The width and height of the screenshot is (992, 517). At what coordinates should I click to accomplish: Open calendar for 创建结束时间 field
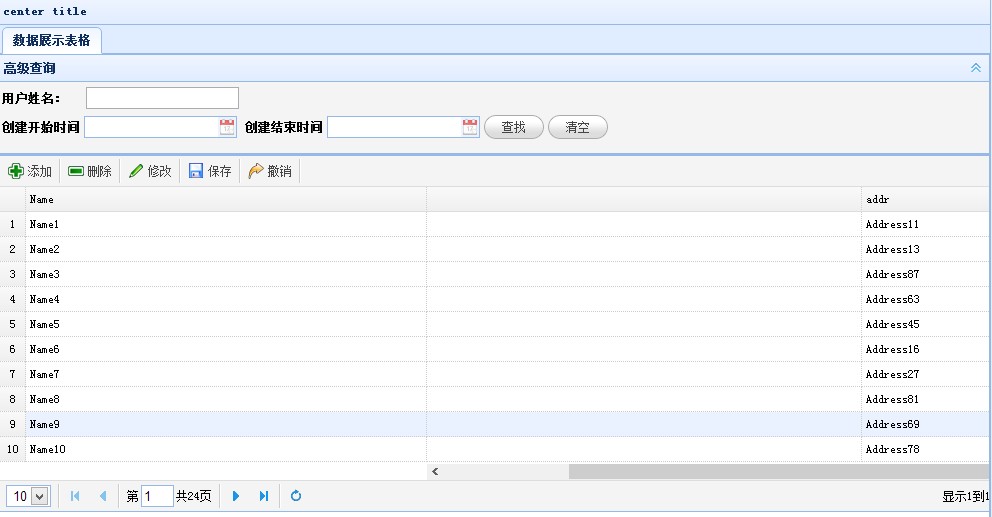(x=469, y=127)
